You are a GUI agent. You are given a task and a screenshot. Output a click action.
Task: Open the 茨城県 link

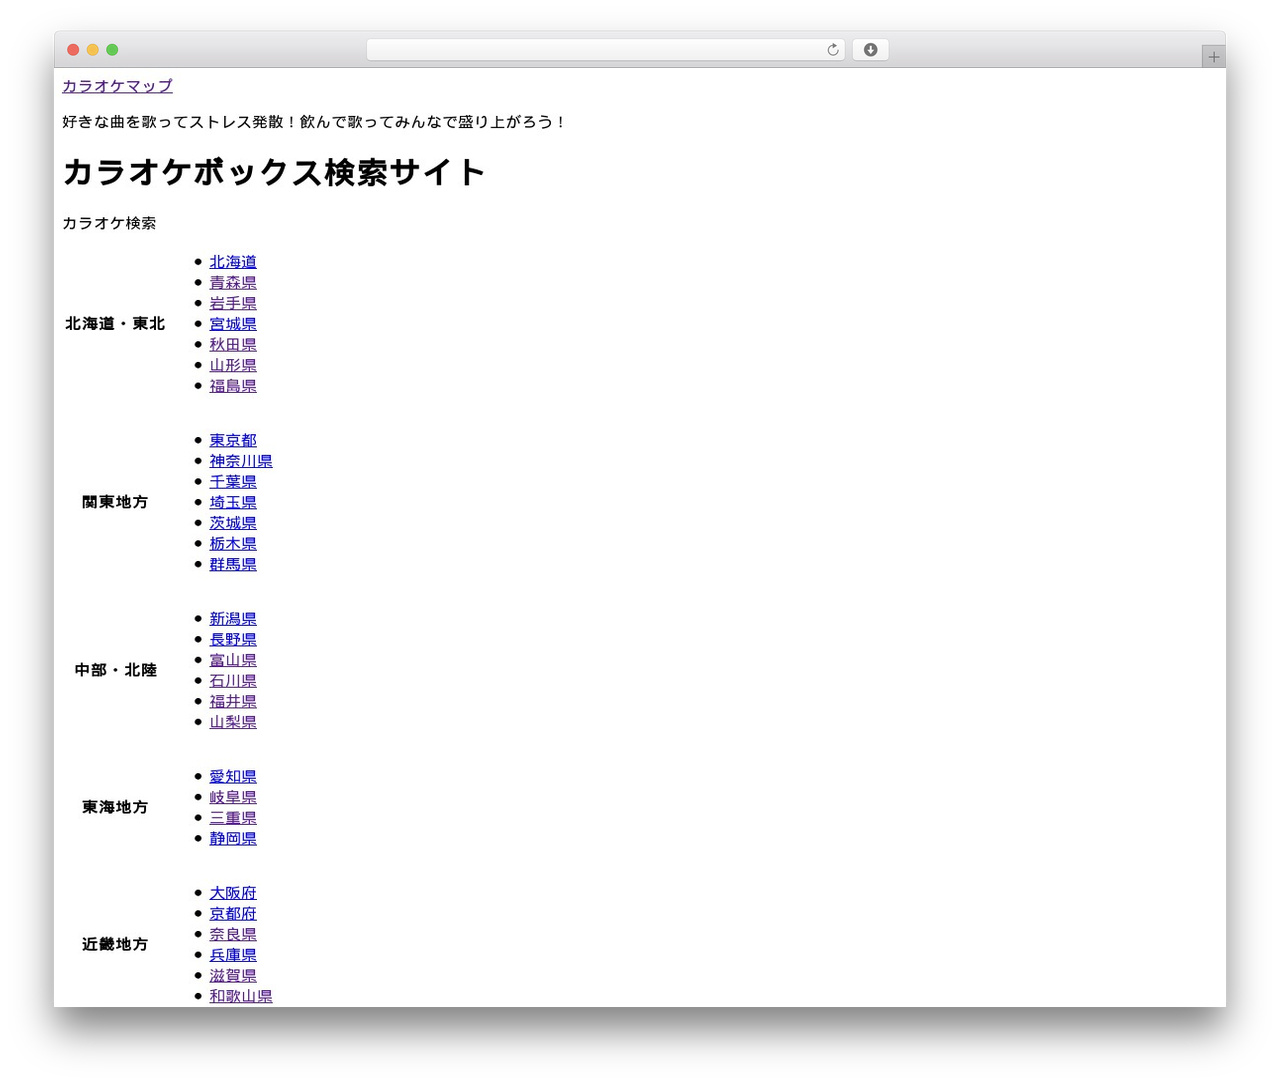tap(233, 523)
